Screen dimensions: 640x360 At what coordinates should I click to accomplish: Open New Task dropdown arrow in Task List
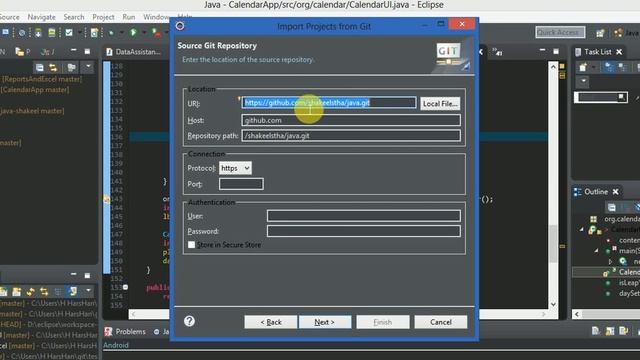coord(594,67)
